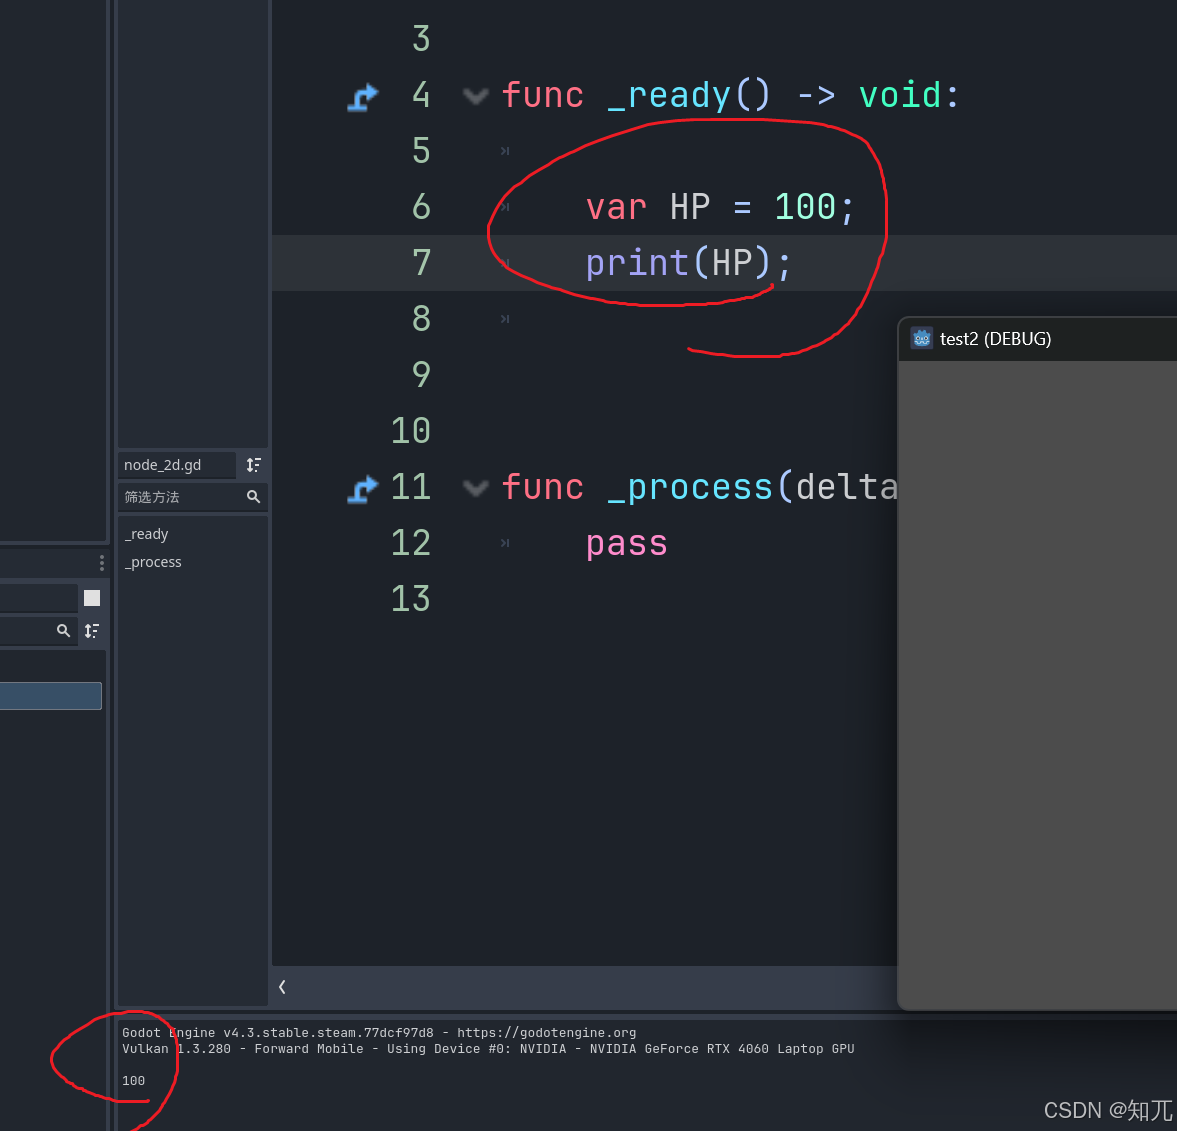Select _ready in the method list

click(146, 534)
